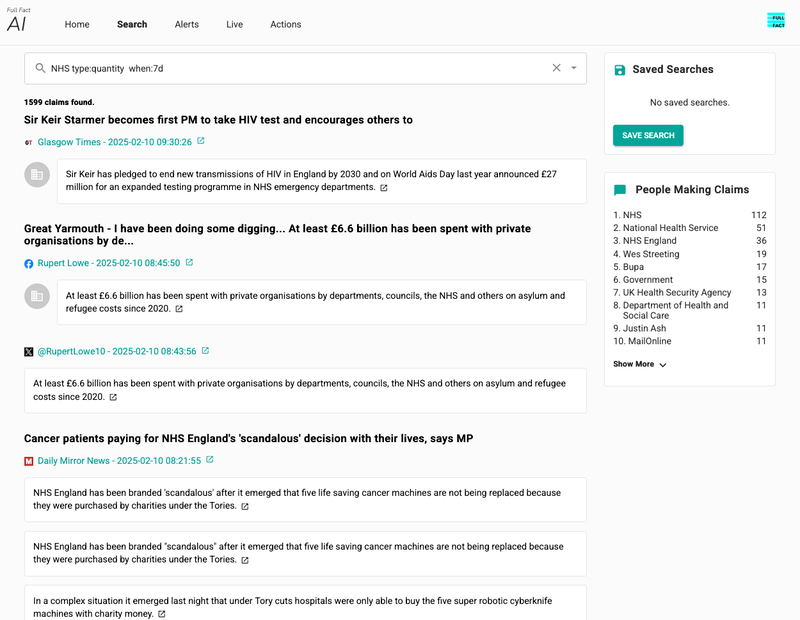Click the Full Fact AI logo
Image resolution: width=800 pixels, height=620 pixels.
pos(18,20)
